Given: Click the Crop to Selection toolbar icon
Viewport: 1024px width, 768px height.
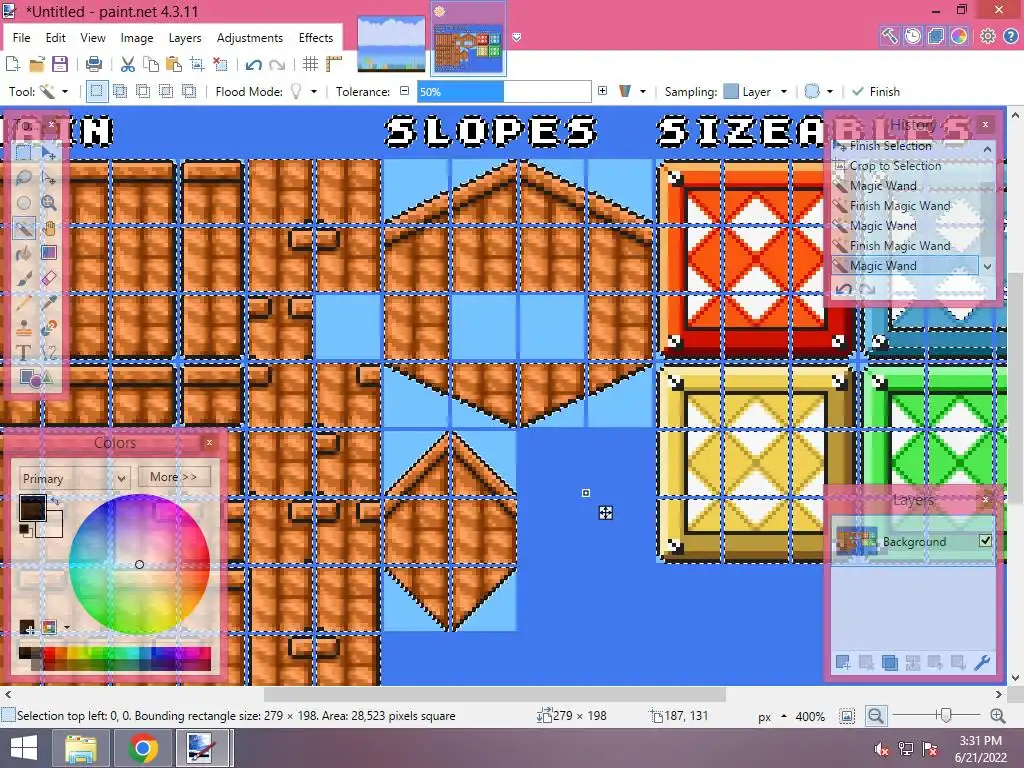Looking at the screenshot, I should click(x=197, y=64).
